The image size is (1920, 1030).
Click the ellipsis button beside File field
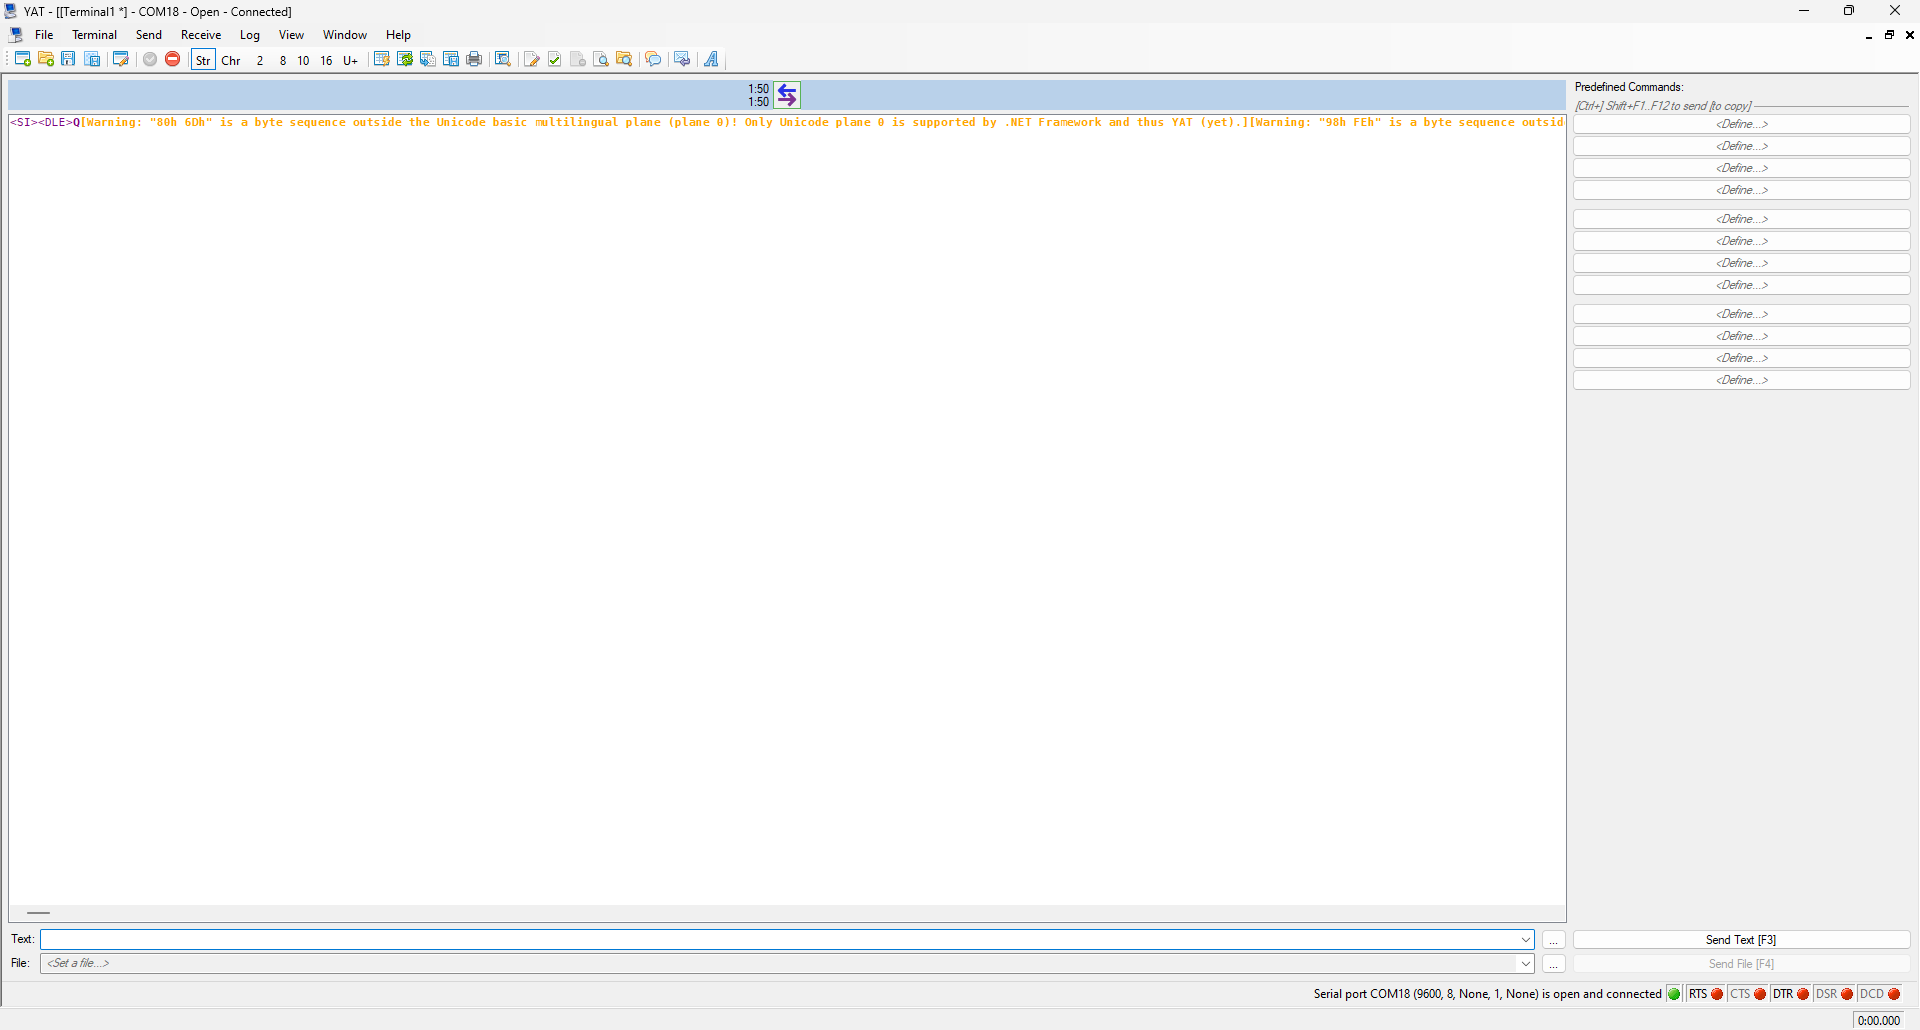point(1553,964)
